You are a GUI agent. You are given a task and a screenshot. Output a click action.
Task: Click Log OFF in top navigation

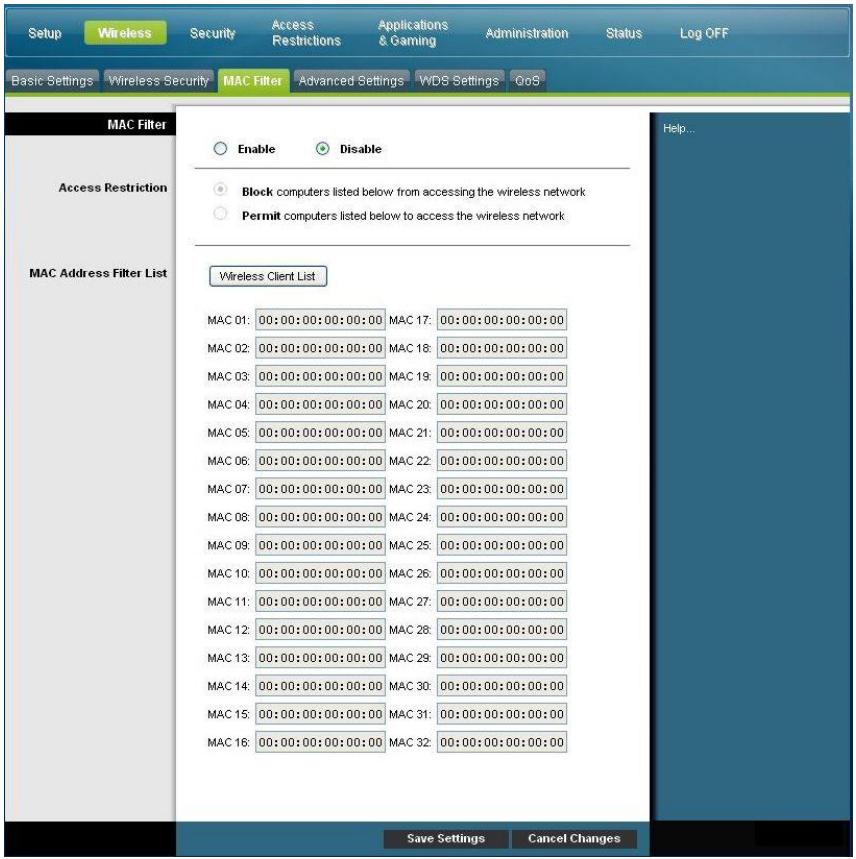[704, 34]
